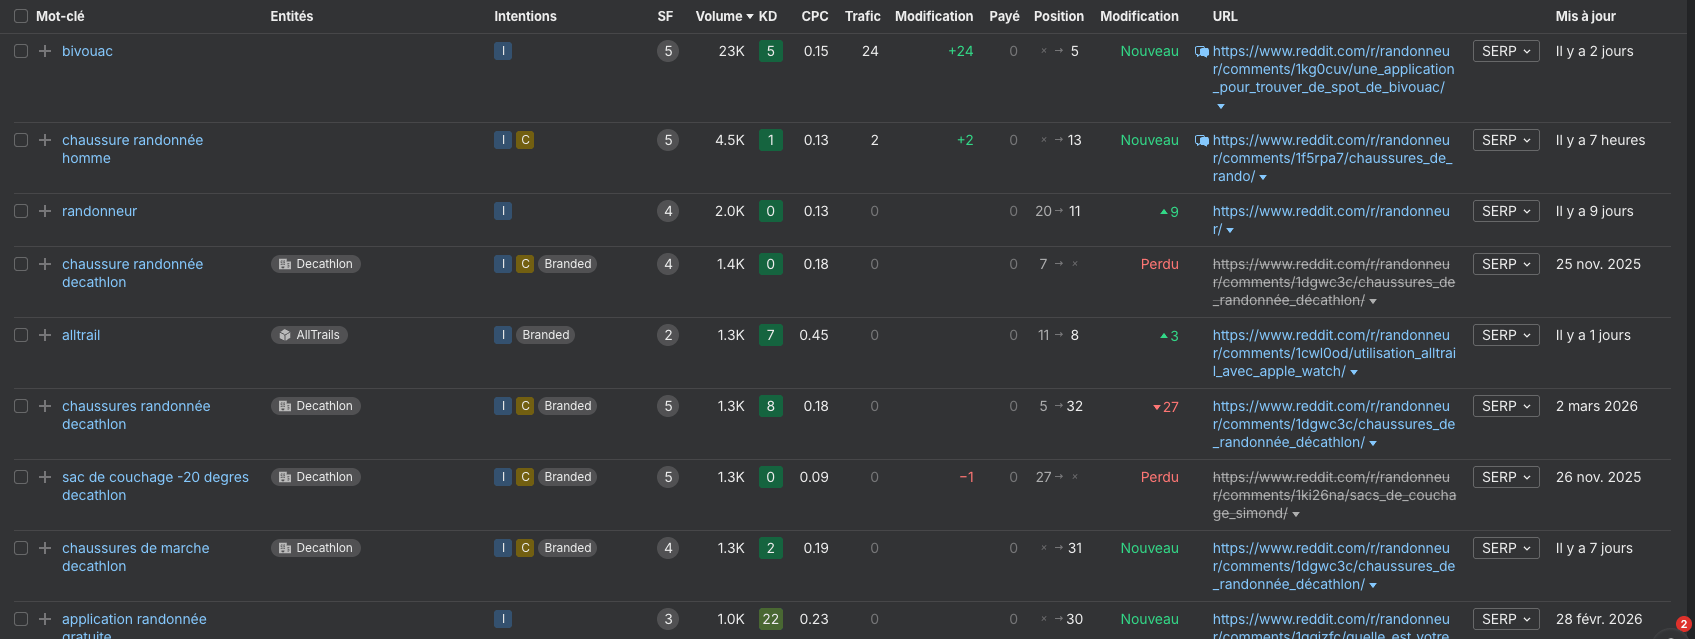The image size is (1695, 639).
Task: Click the Commercial "C" intent badge for chaussure randonnée homme
Action: (525, 140)
